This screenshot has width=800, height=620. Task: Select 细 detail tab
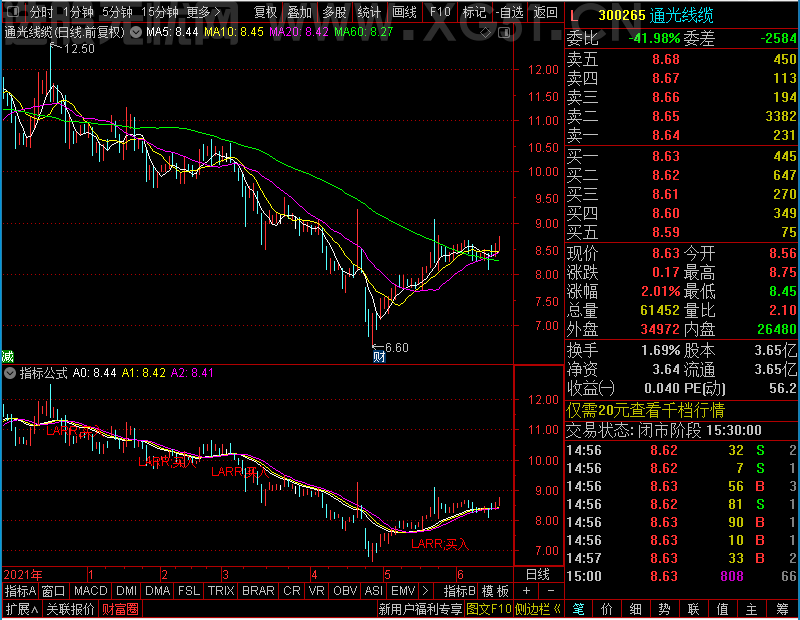[x=636, y=609]
